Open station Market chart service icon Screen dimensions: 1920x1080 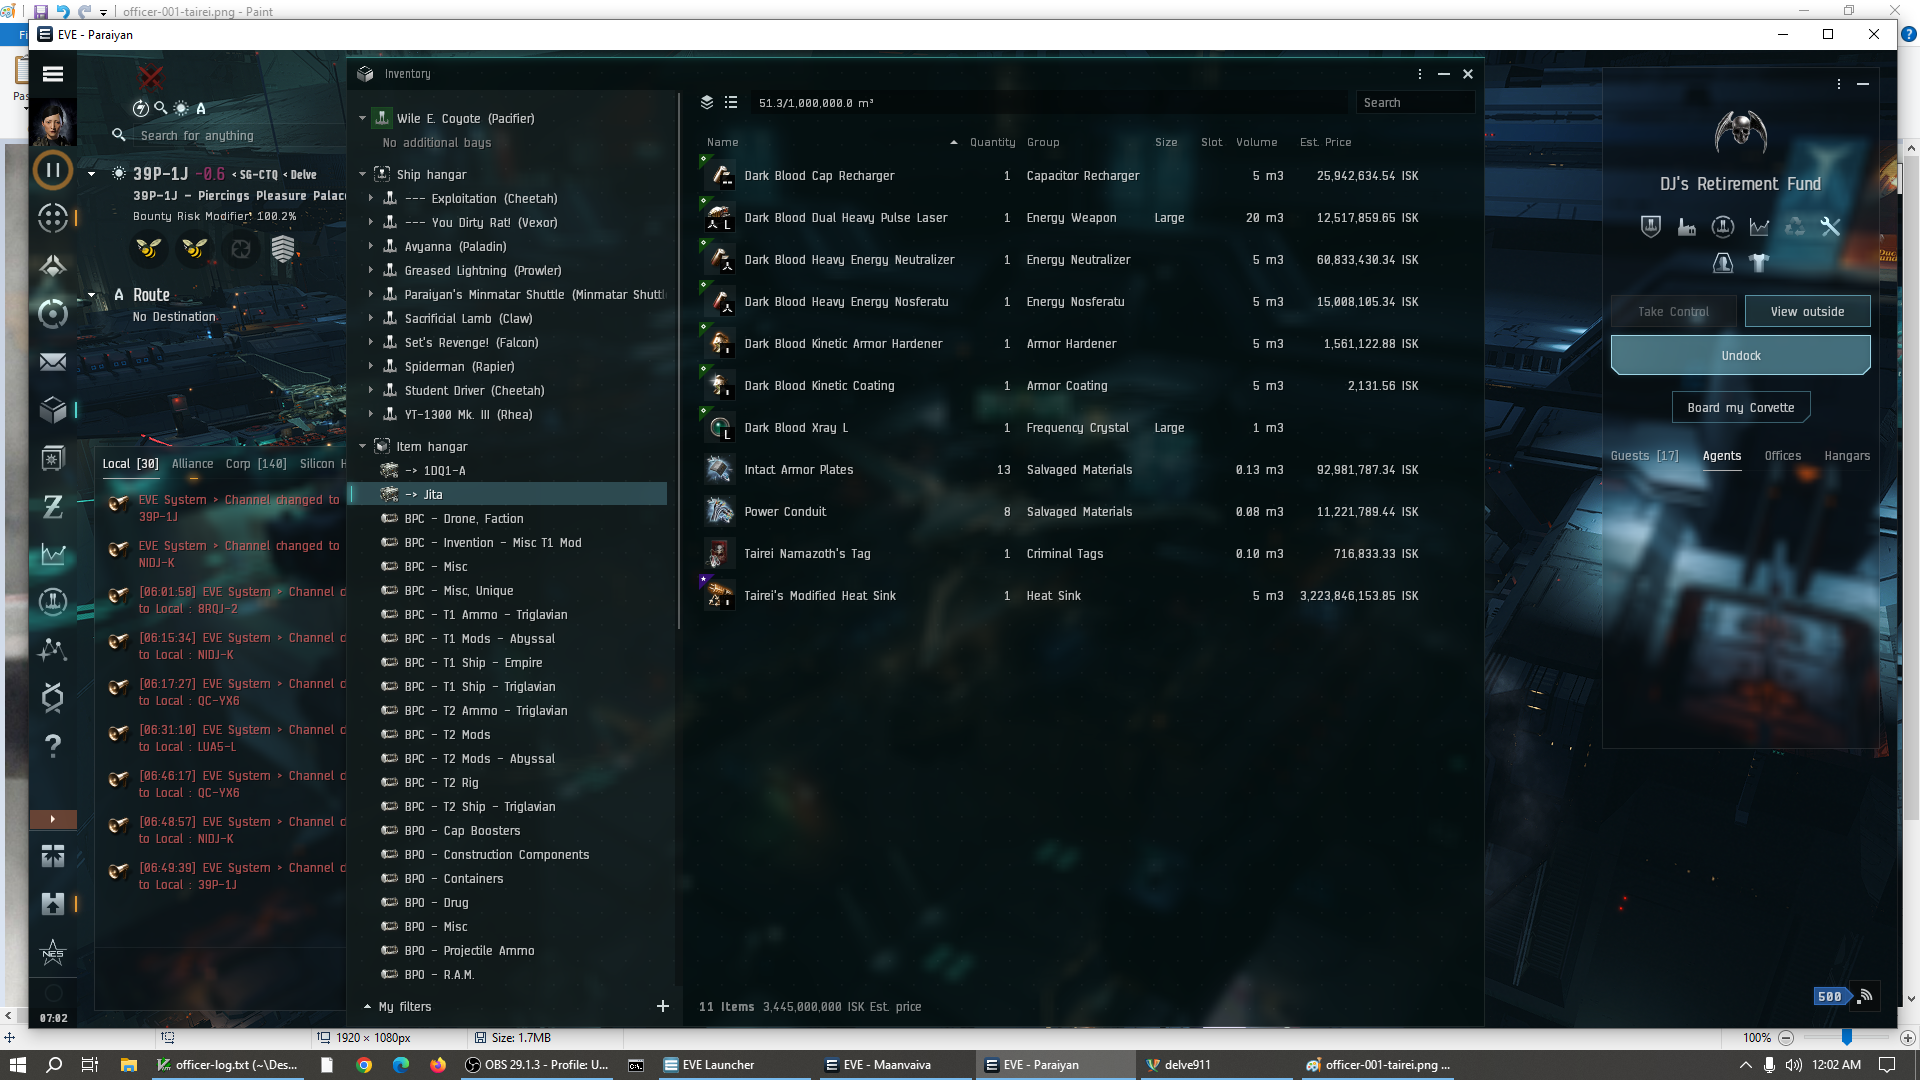click(1759, 227)
